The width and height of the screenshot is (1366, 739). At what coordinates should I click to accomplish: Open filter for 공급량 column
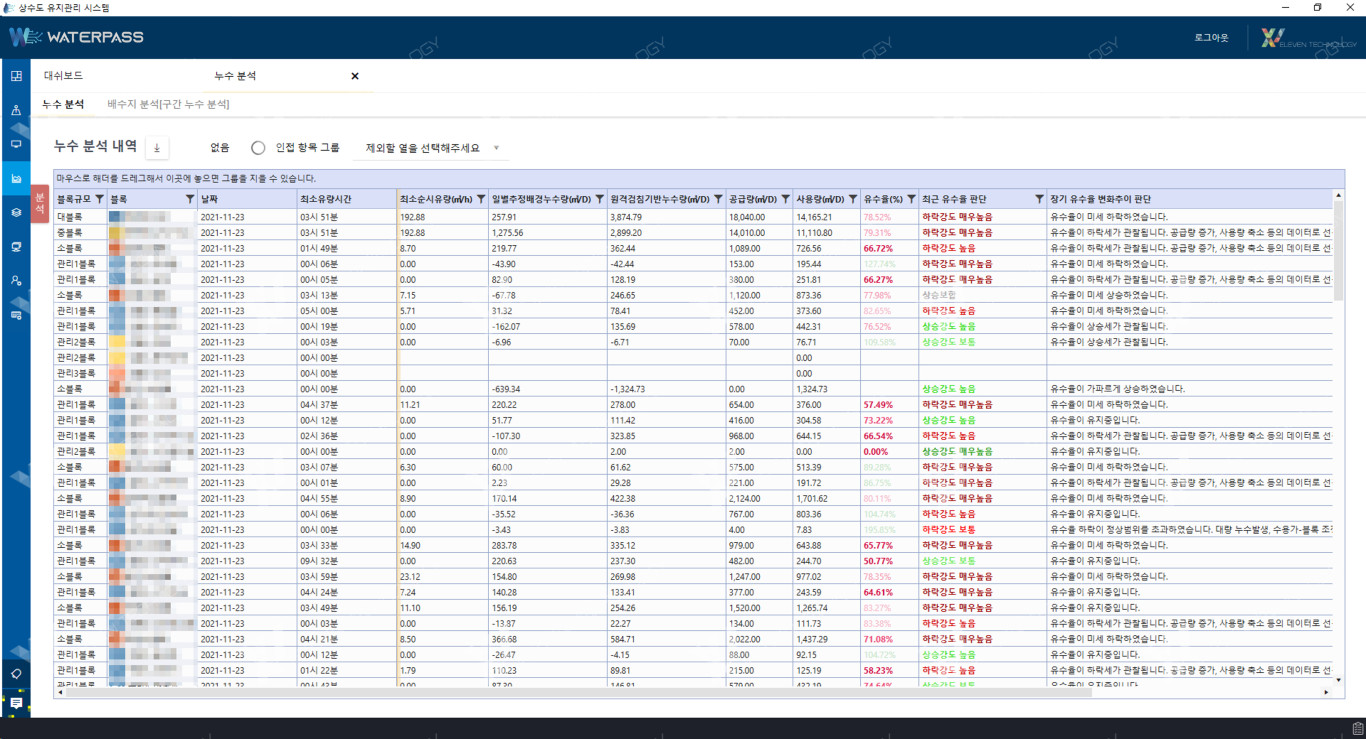coord(785,199)
